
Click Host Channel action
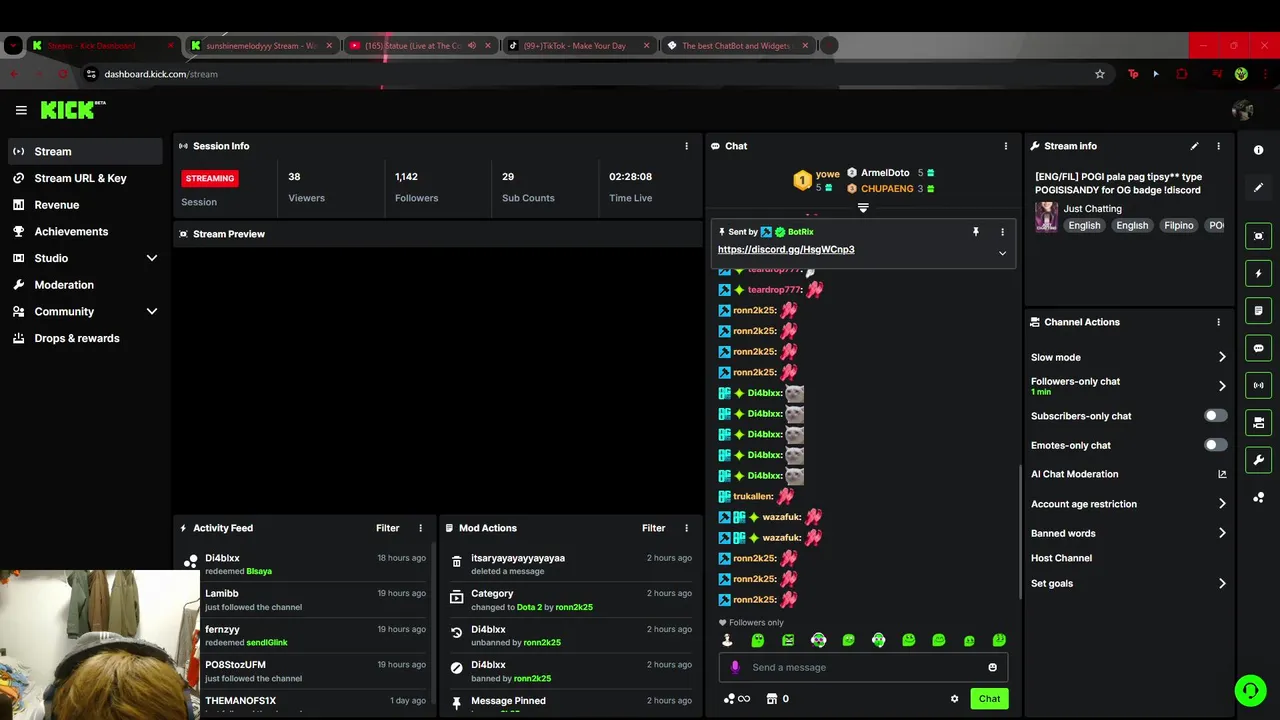coord(1061,558)
